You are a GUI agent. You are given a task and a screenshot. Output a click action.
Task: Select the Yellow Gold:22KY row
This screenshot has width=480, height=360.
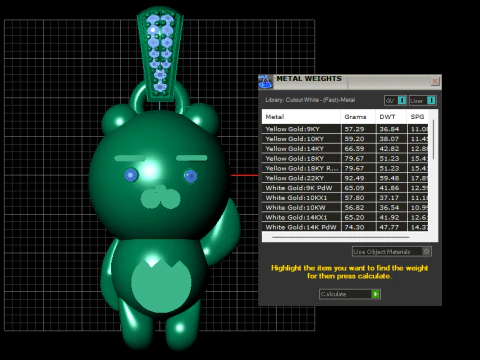345,178
